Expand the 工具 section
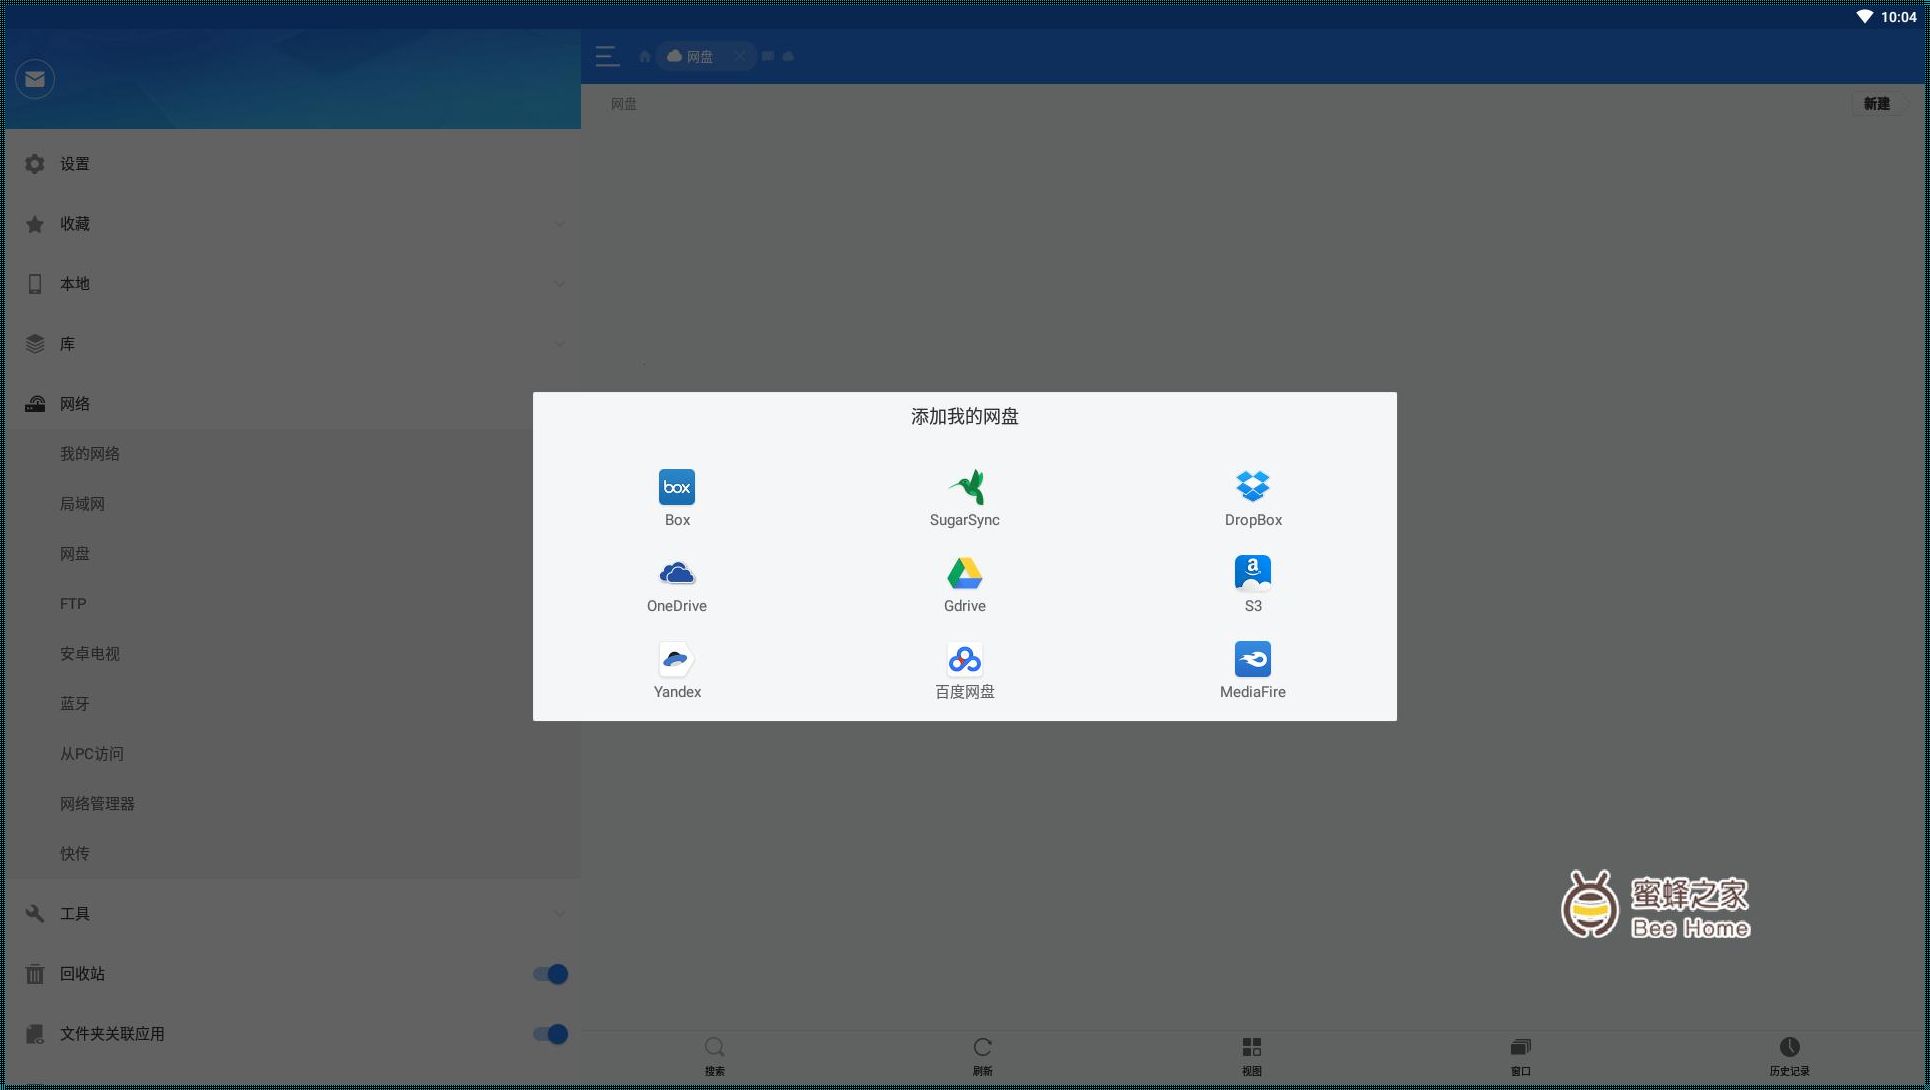Screen dimensions: 1930x1090 tap(559, 914)
